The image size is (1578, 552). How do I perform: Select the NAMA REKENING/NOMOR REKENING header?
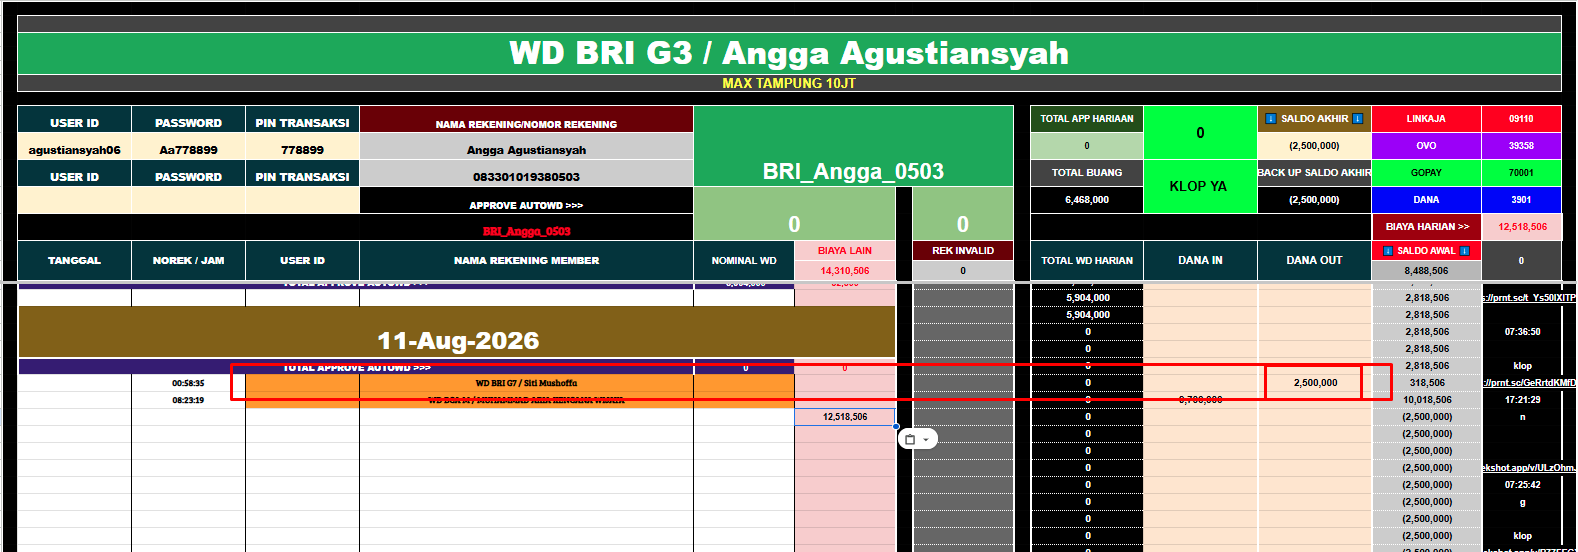point(526,120)
